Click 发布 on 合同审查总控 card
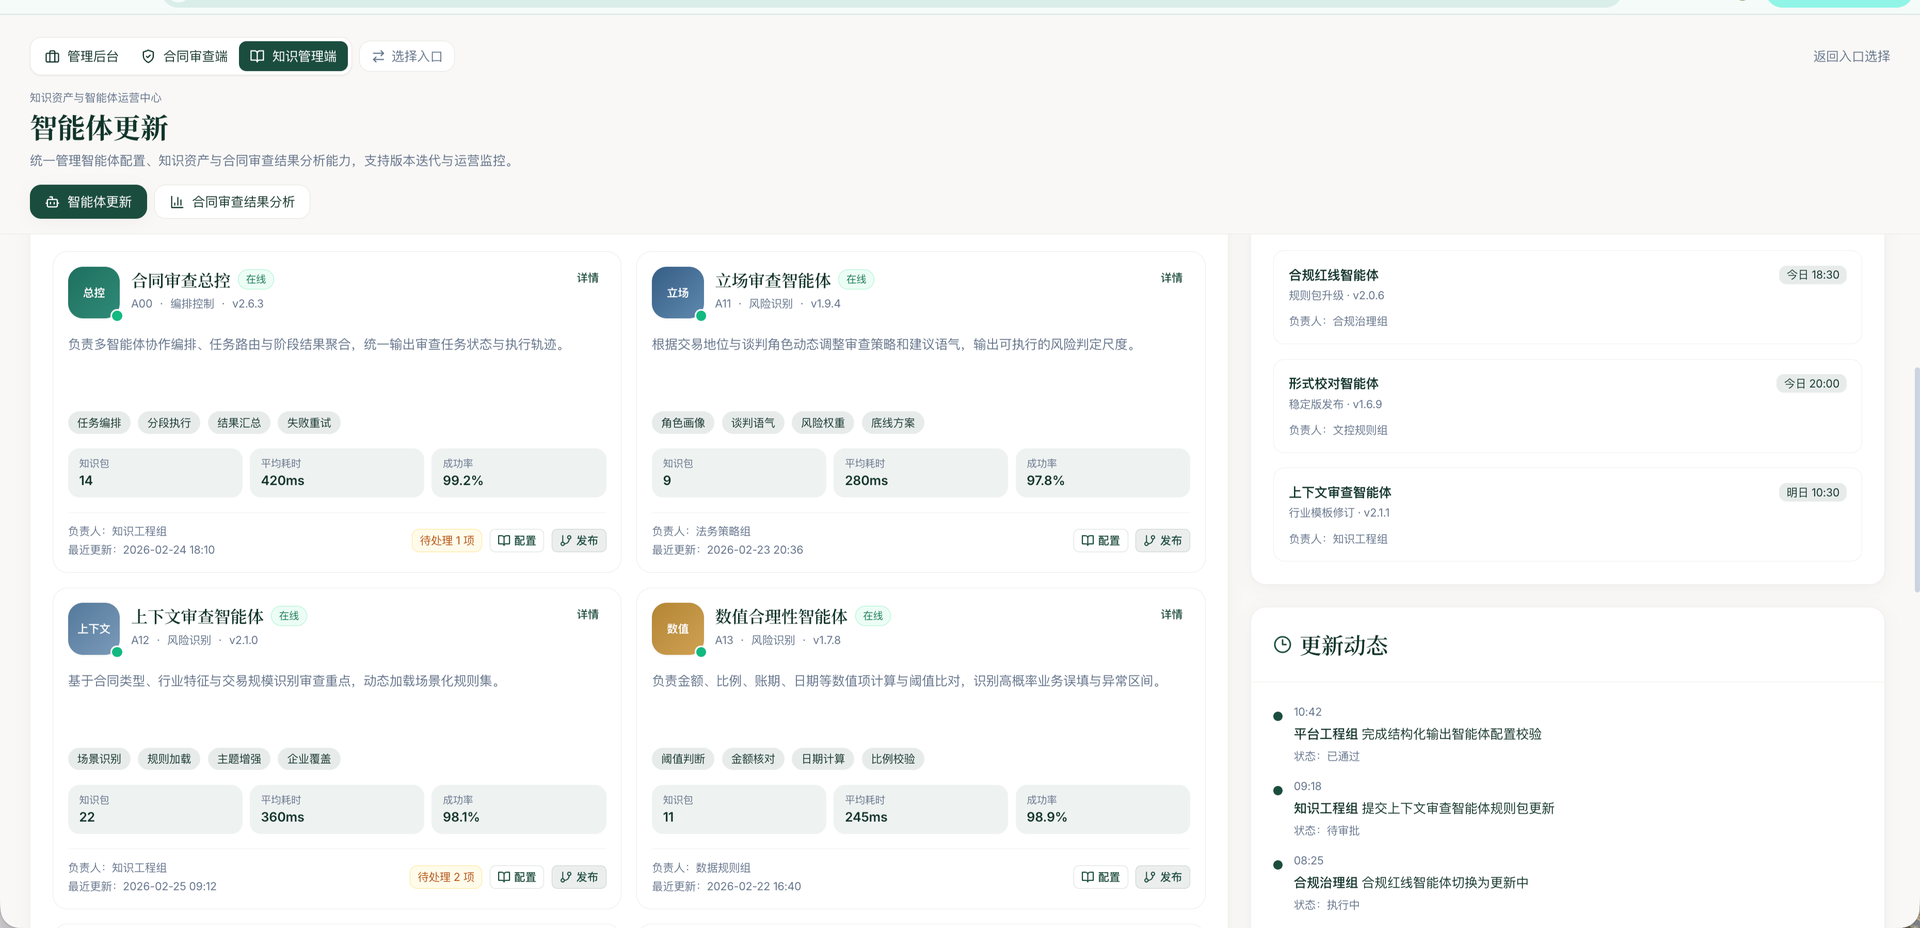The height and width of the screenshot is (928, 1920). [579, 541]
